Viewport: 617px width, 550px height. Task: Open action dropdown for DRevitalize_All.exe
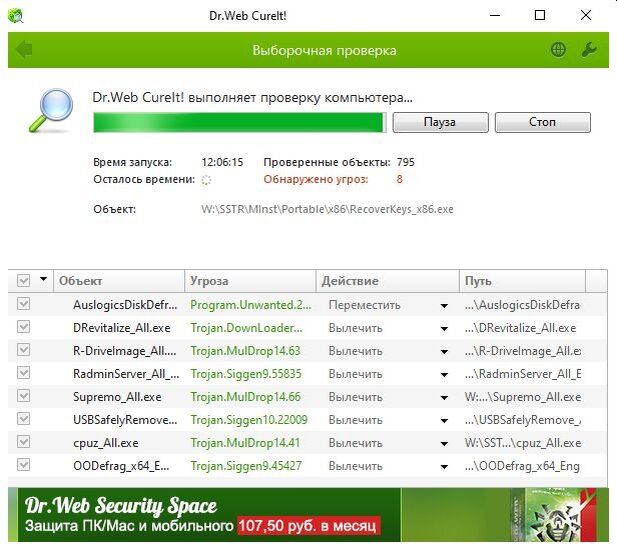point(444,329)
